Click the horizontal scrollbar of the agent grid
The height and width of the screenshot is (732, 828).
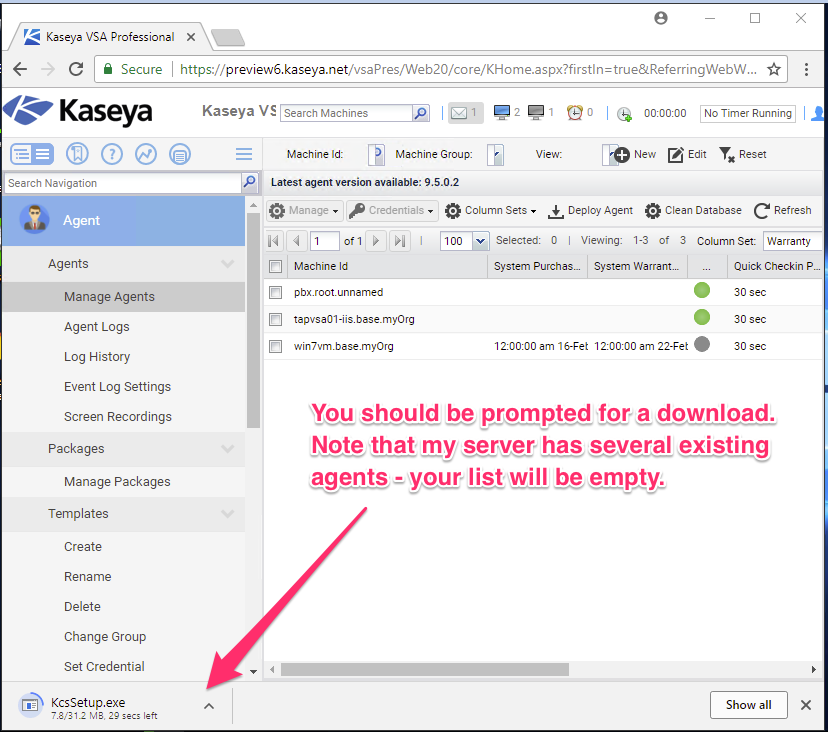[425, 670]
